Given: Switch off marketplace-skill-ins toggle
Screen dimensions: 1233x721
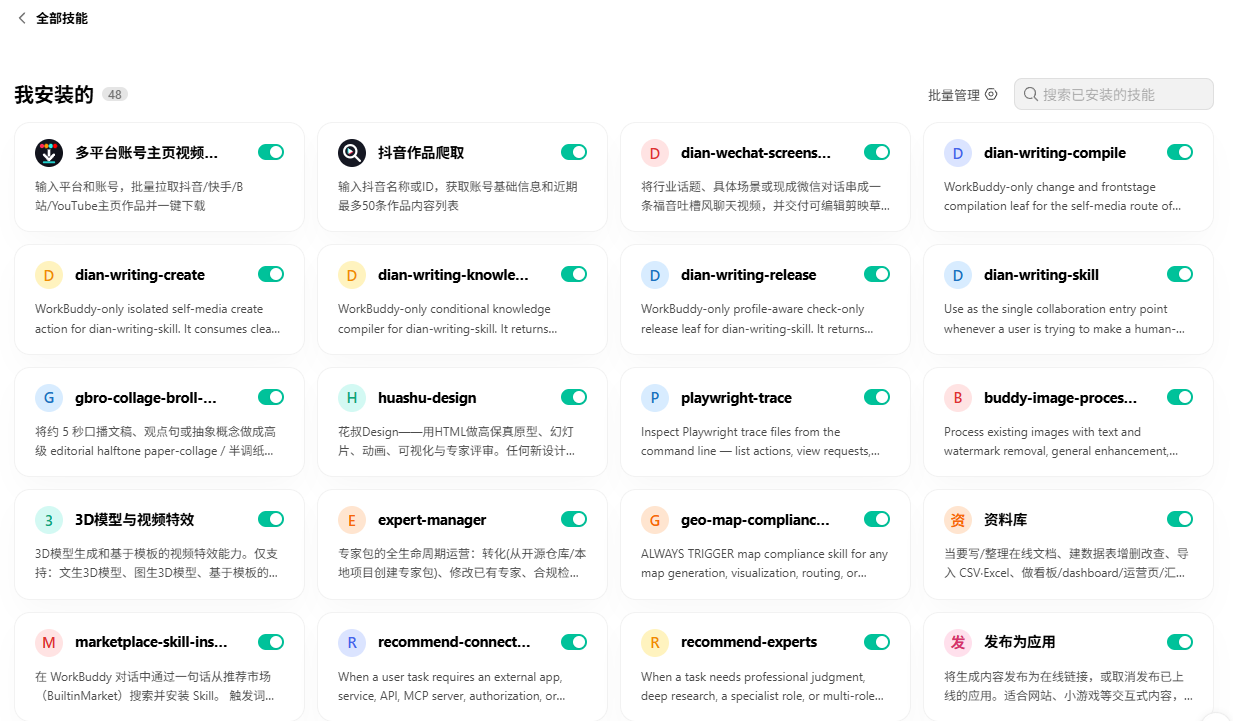Looking at the screenshot, I should point(271,642).
